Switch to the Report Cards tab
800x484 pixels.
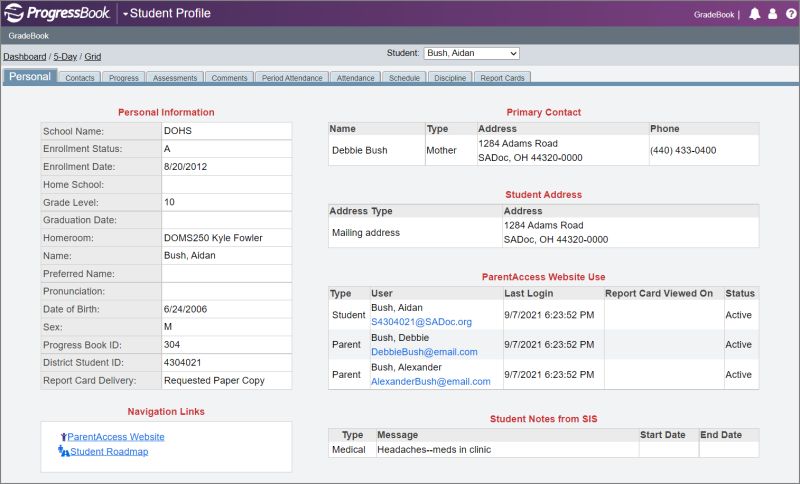(503, 78)
